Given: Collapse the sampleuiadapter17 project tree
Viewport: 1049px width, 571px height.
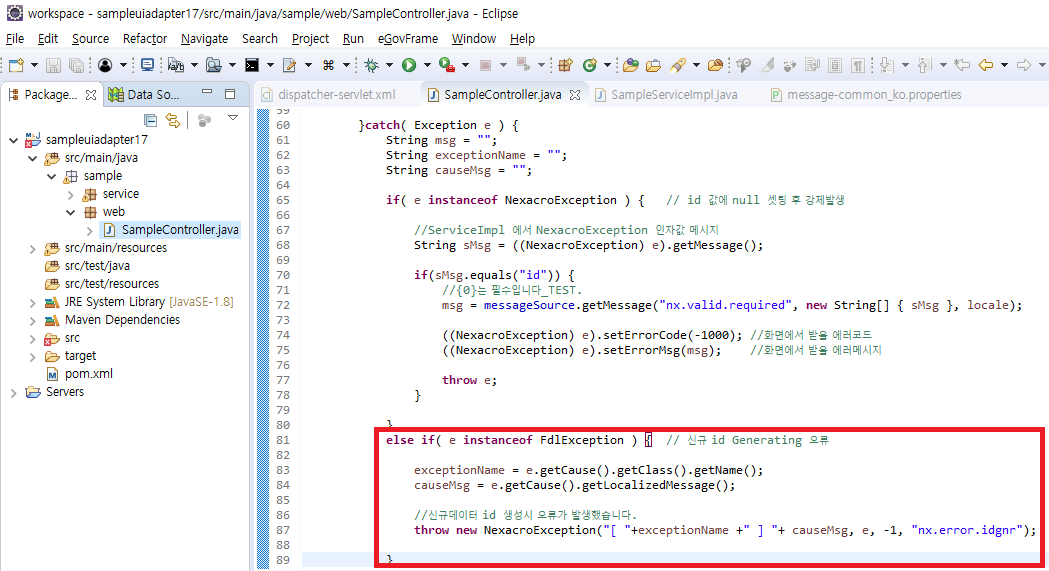Looking at the screenshot, I should click(13, 140).
